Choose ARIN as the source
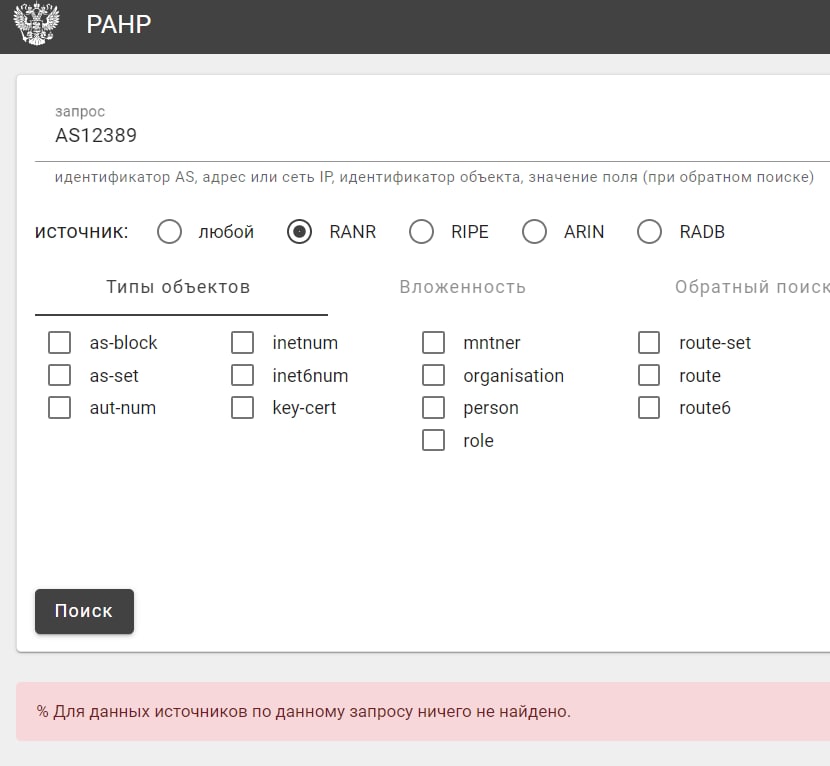830x766 pixels. [534, 232]
